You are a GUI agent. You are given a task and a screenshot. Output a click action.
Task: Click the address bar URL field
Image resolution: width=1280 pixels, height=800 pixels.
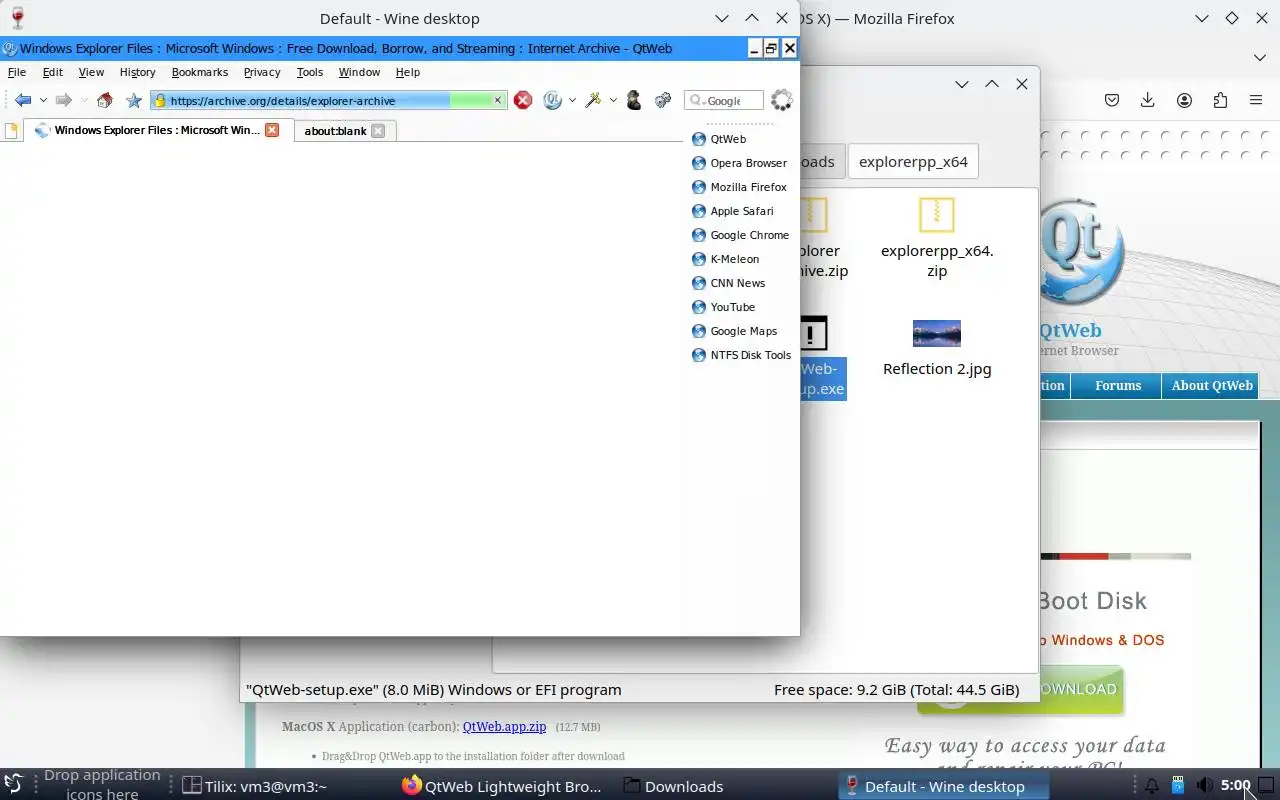pos(328,100)
